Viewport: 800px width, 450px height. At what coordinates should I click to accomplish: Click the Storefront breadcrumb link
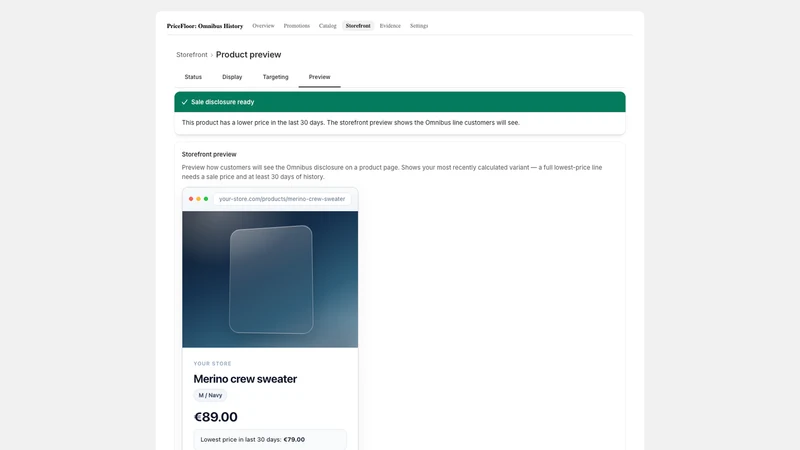192,55
